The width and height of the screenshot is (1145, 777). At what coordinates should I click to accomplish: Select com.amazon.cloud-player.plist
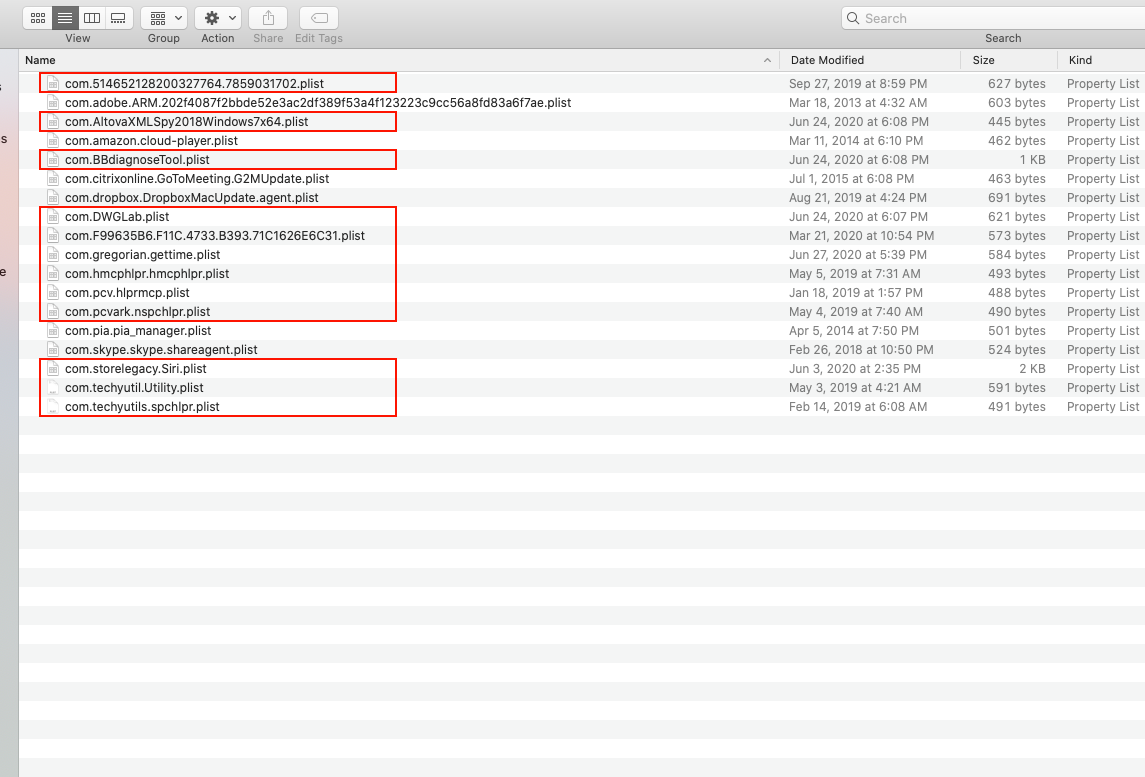tap(151, 140)
